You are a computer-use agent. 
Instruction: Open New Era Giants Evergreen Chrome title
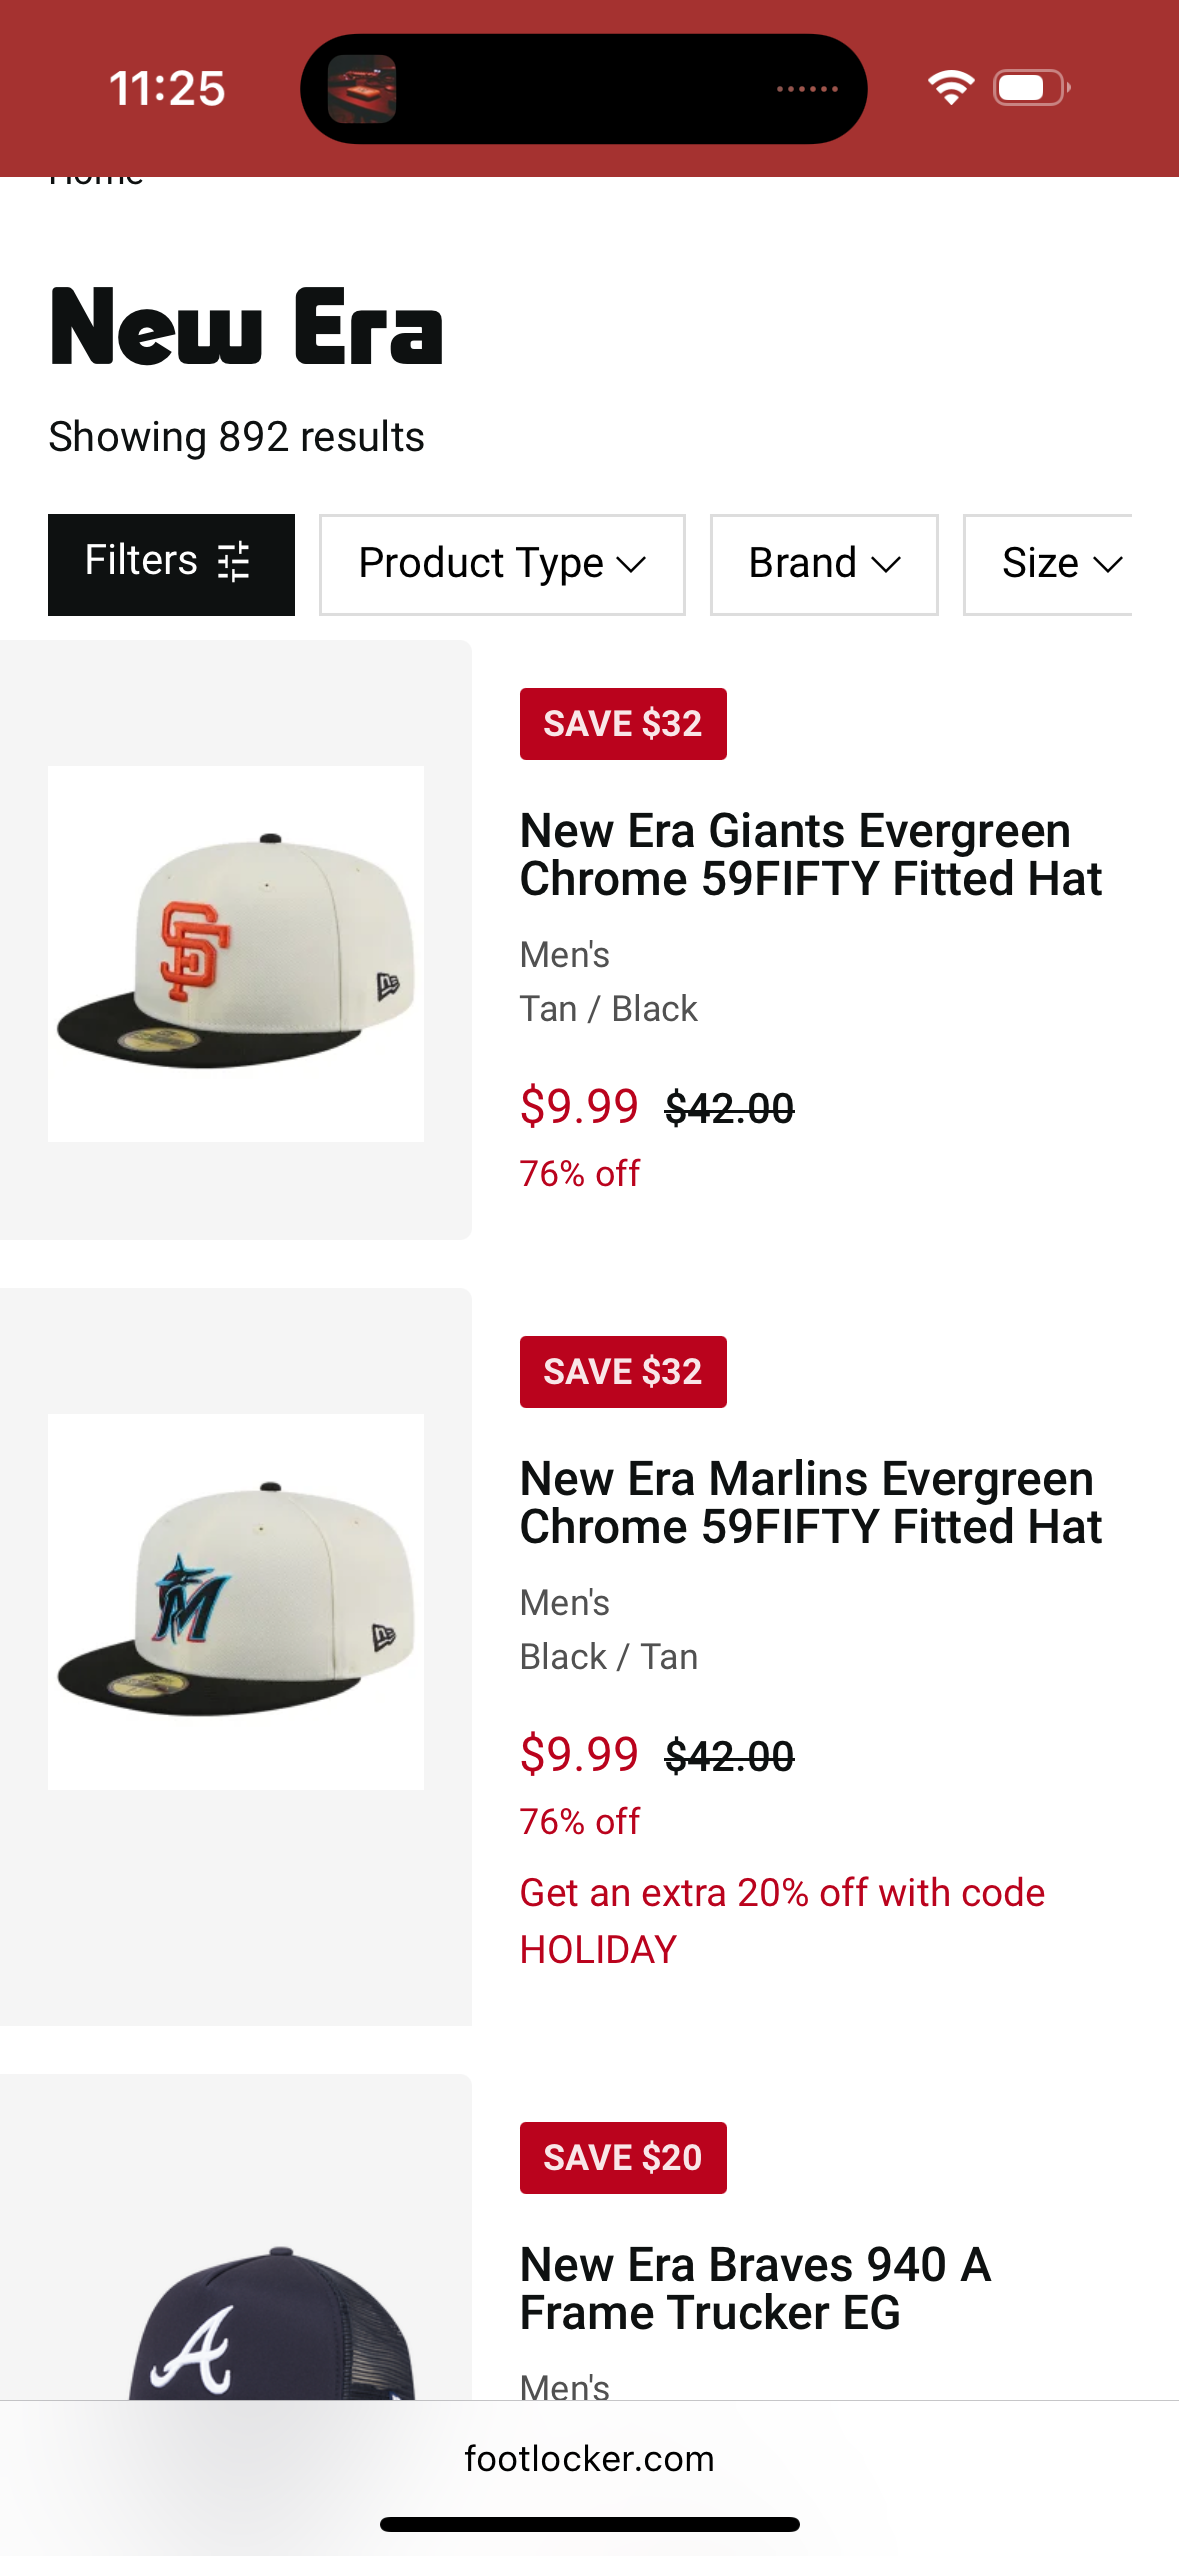point(810,855)
